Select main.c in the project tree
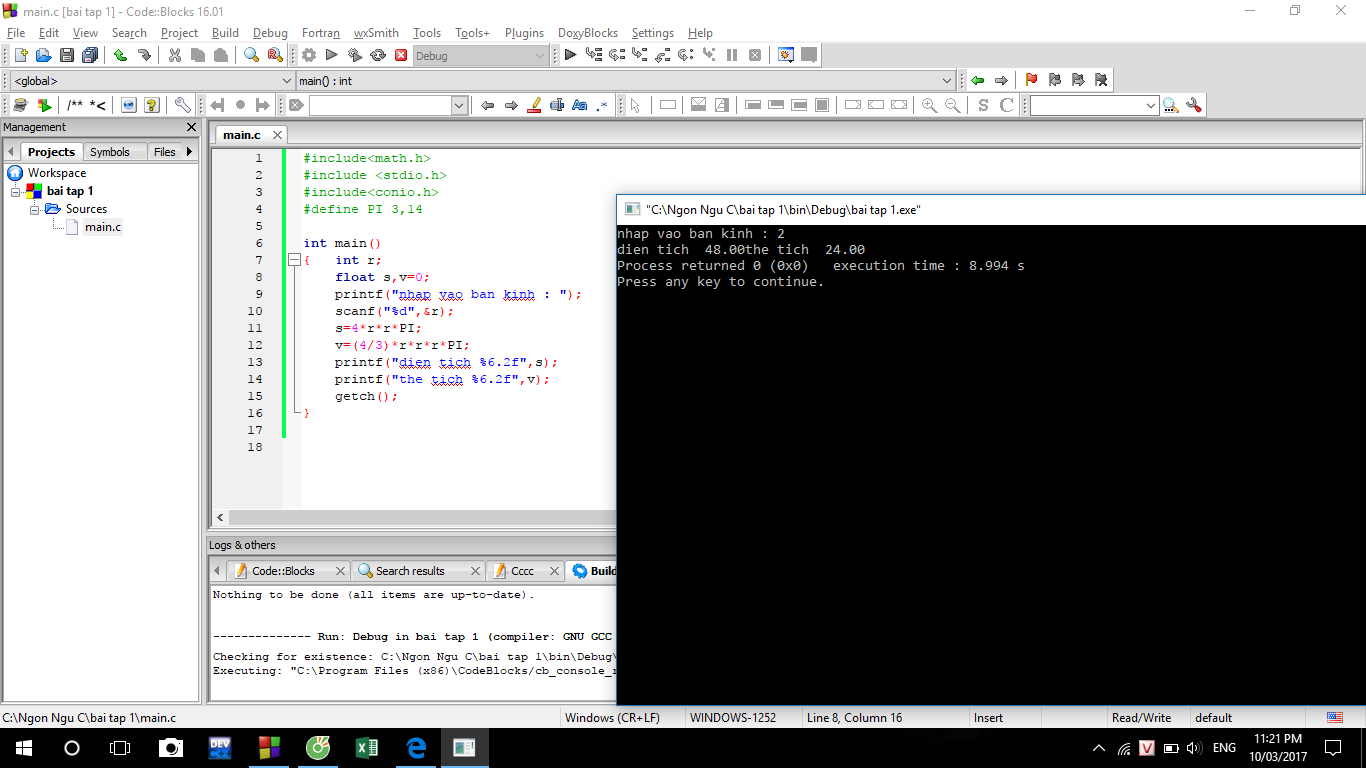Screen dimensions: 1366x768 tap(103, 227)
